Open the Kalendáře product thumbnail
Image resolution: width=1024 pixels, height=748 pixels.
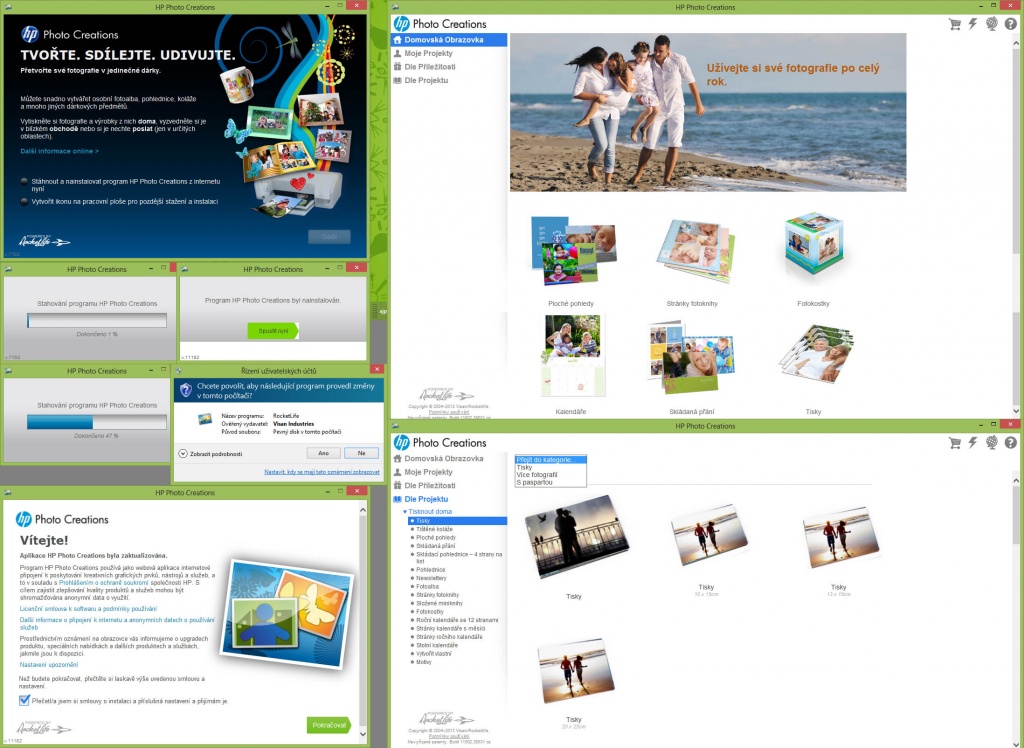[573, 356]
